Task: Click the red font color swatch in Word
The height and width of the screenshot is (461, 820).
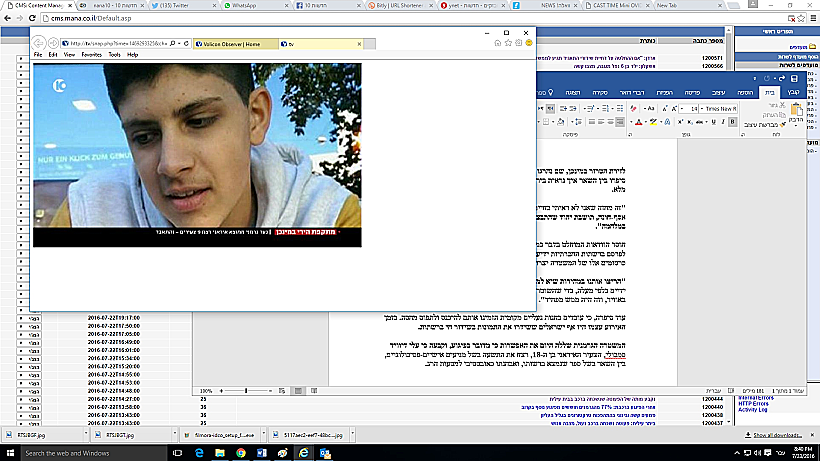Action: (639, 122)
